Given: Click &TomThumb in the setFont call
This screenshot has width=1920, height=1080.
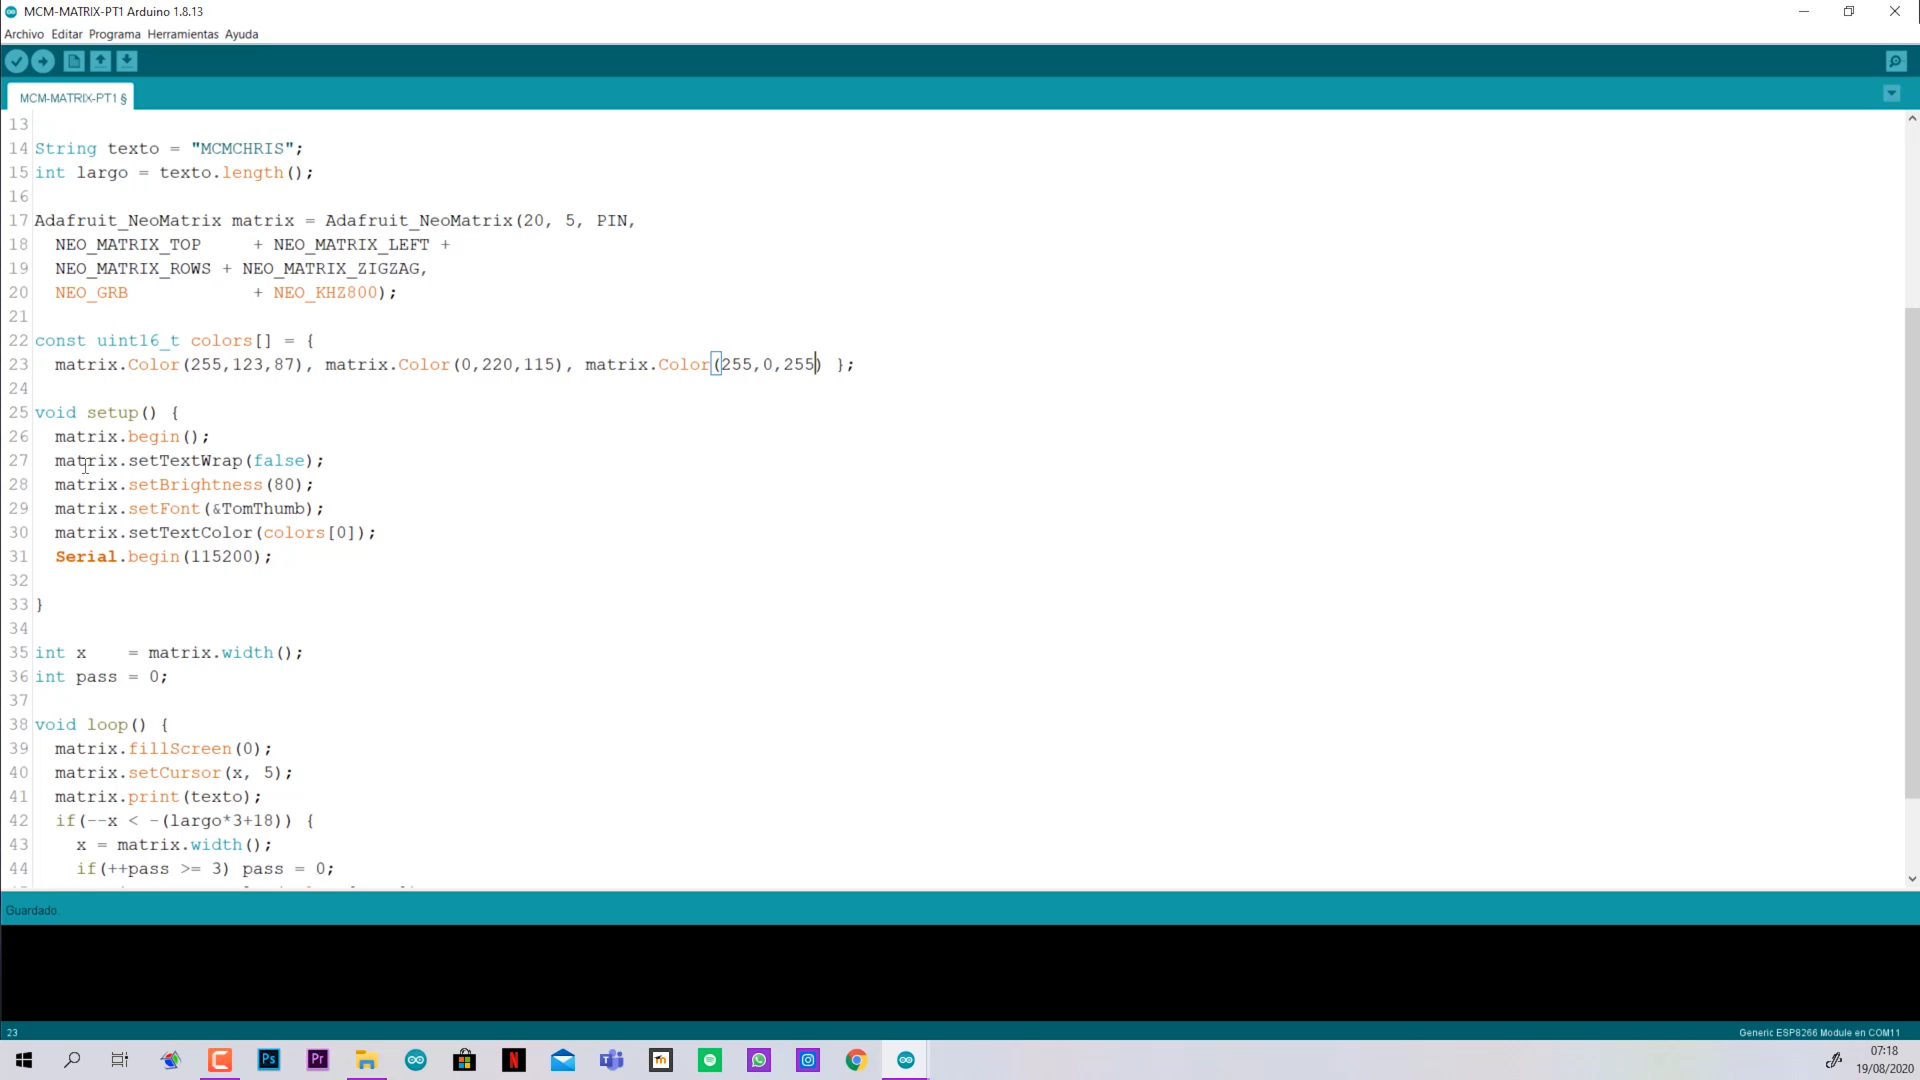Looking at the screenshot, I should point(258,508).
